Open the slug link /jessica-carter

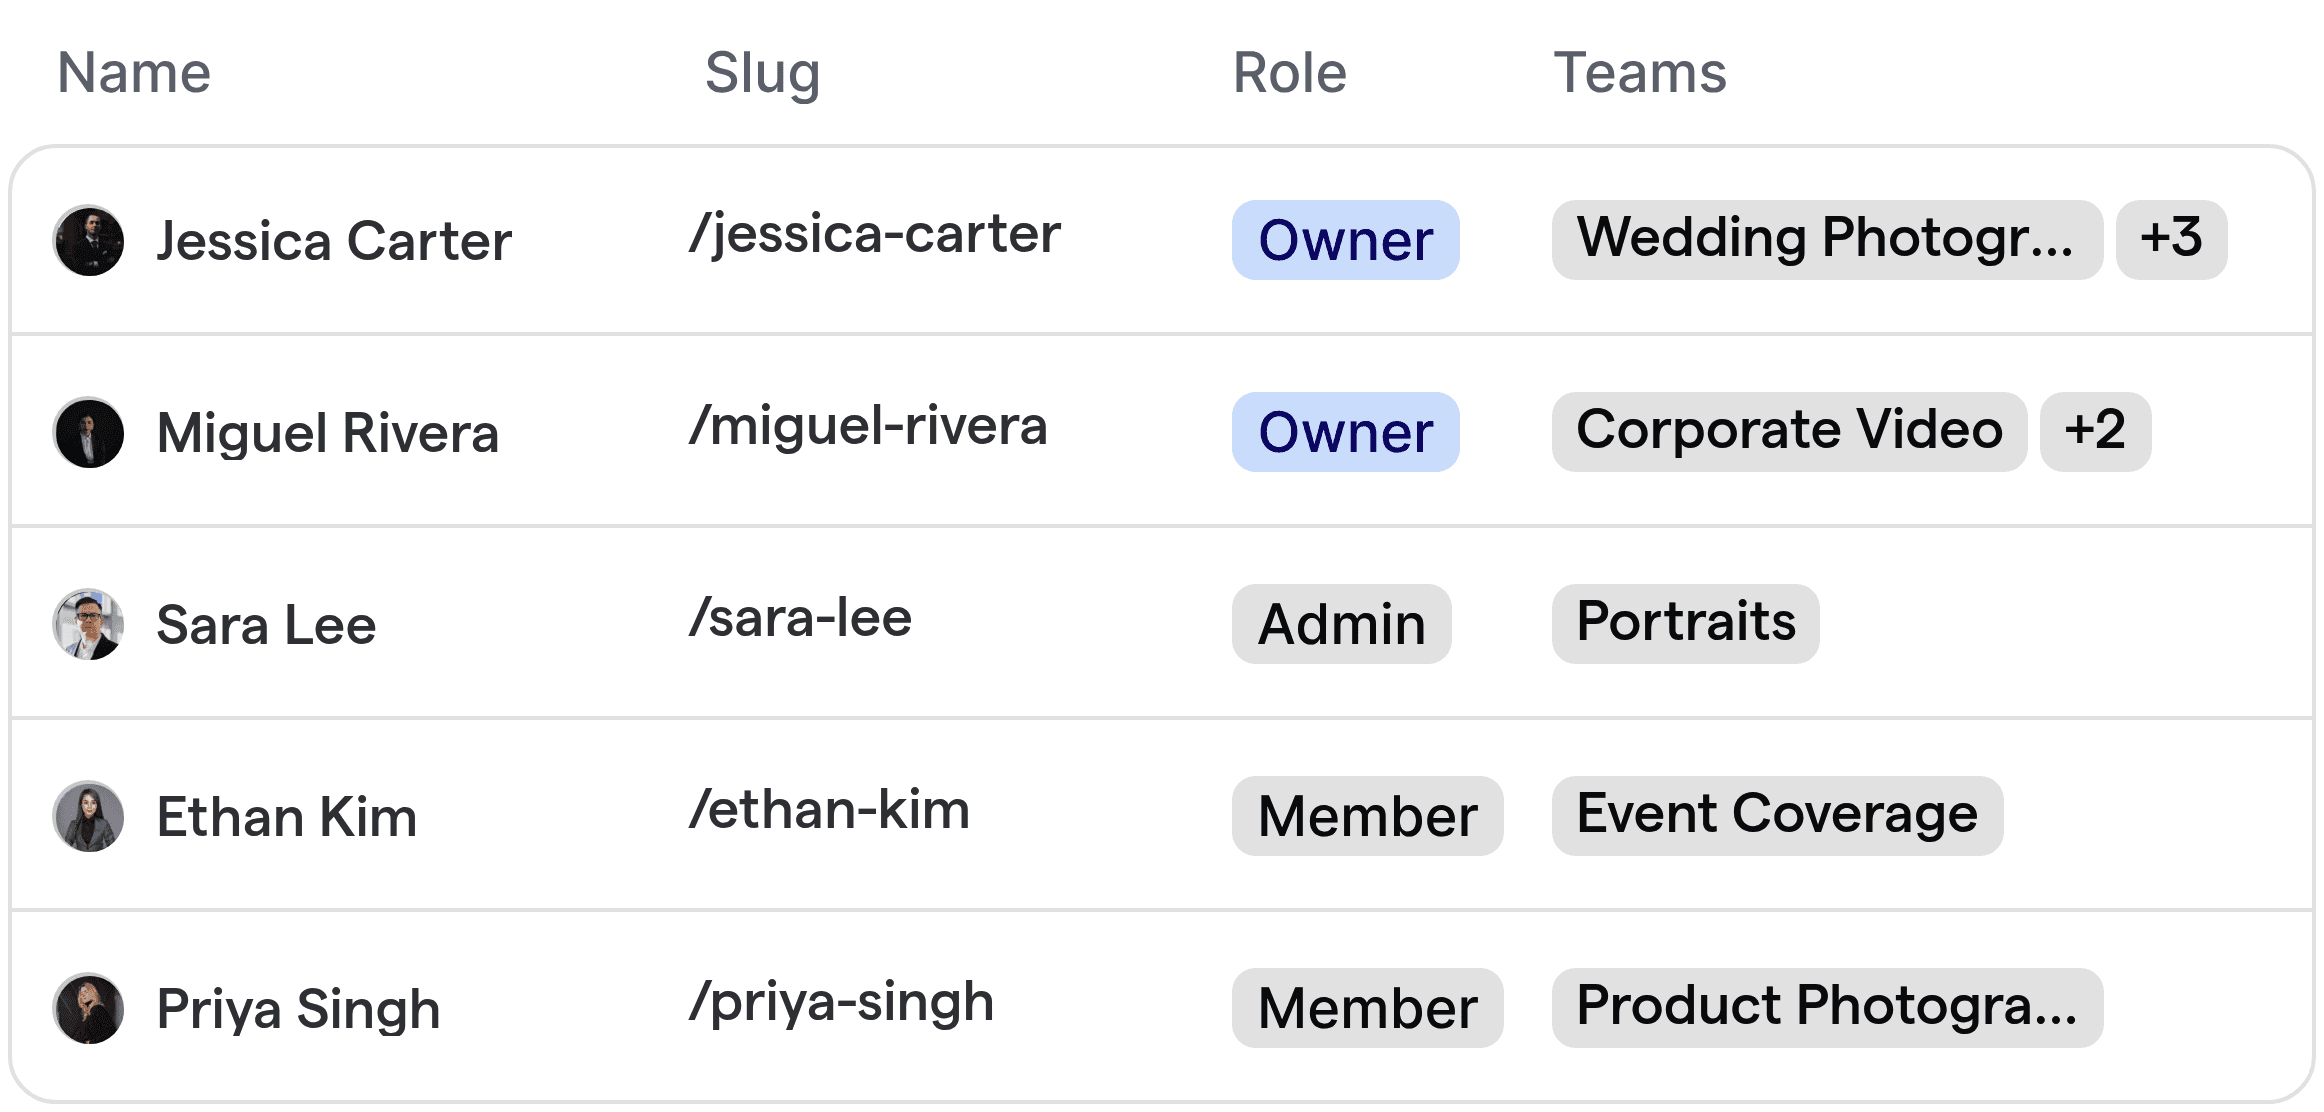coord(874,234)
